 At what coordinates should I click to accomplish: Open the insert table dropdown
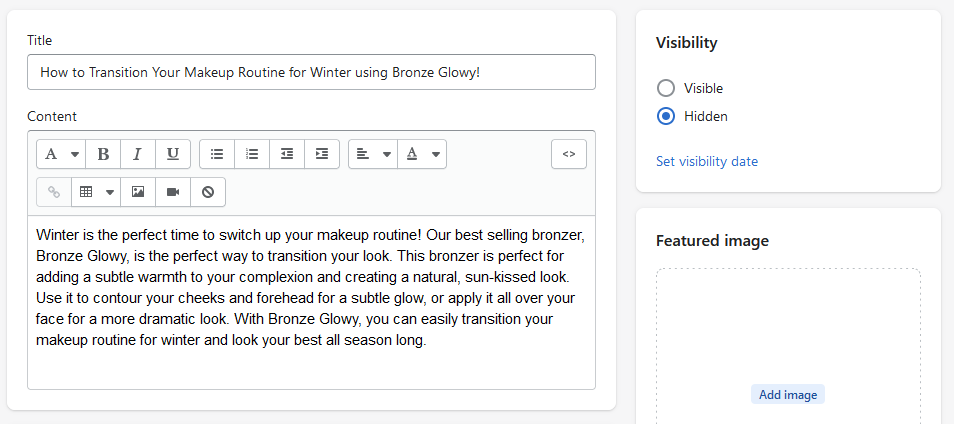[96, 192]
